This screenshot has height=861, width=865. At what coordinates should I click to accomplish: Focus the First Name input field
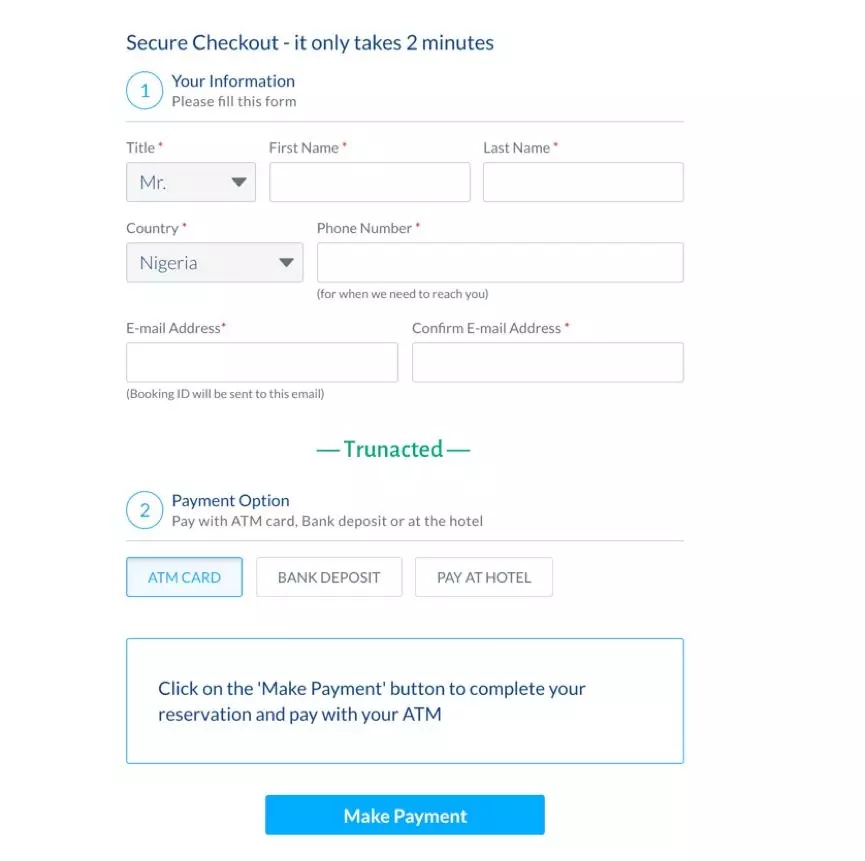[x=370, y=182]
